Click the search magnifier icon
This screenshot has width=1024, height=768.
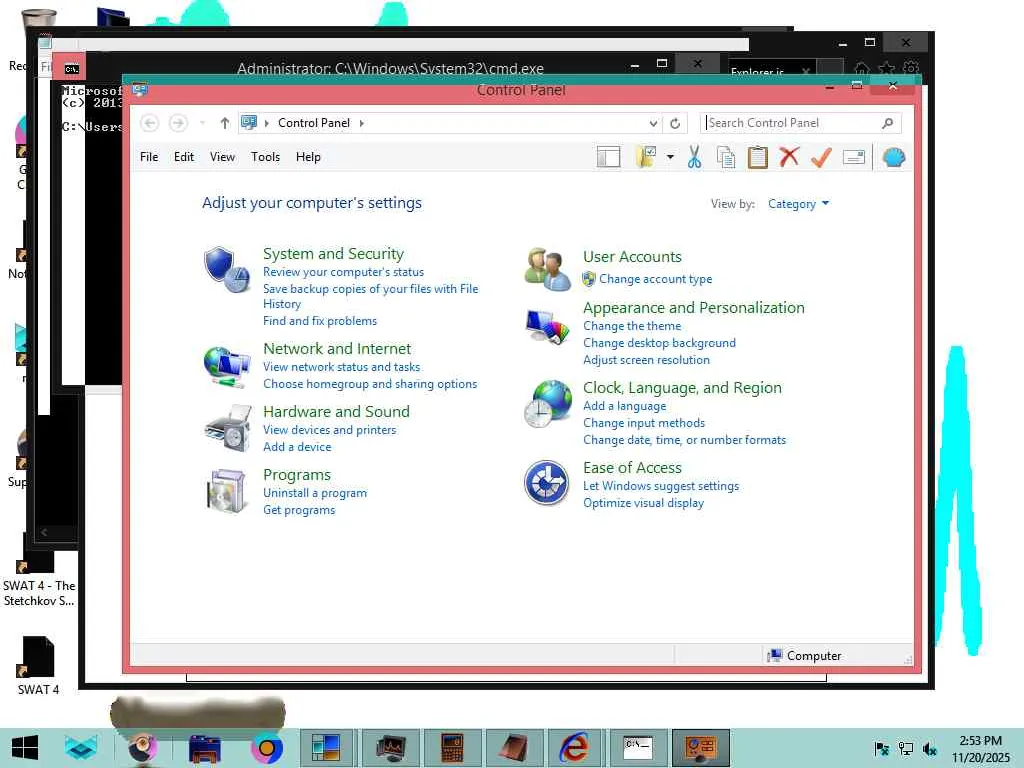[888, 123]
